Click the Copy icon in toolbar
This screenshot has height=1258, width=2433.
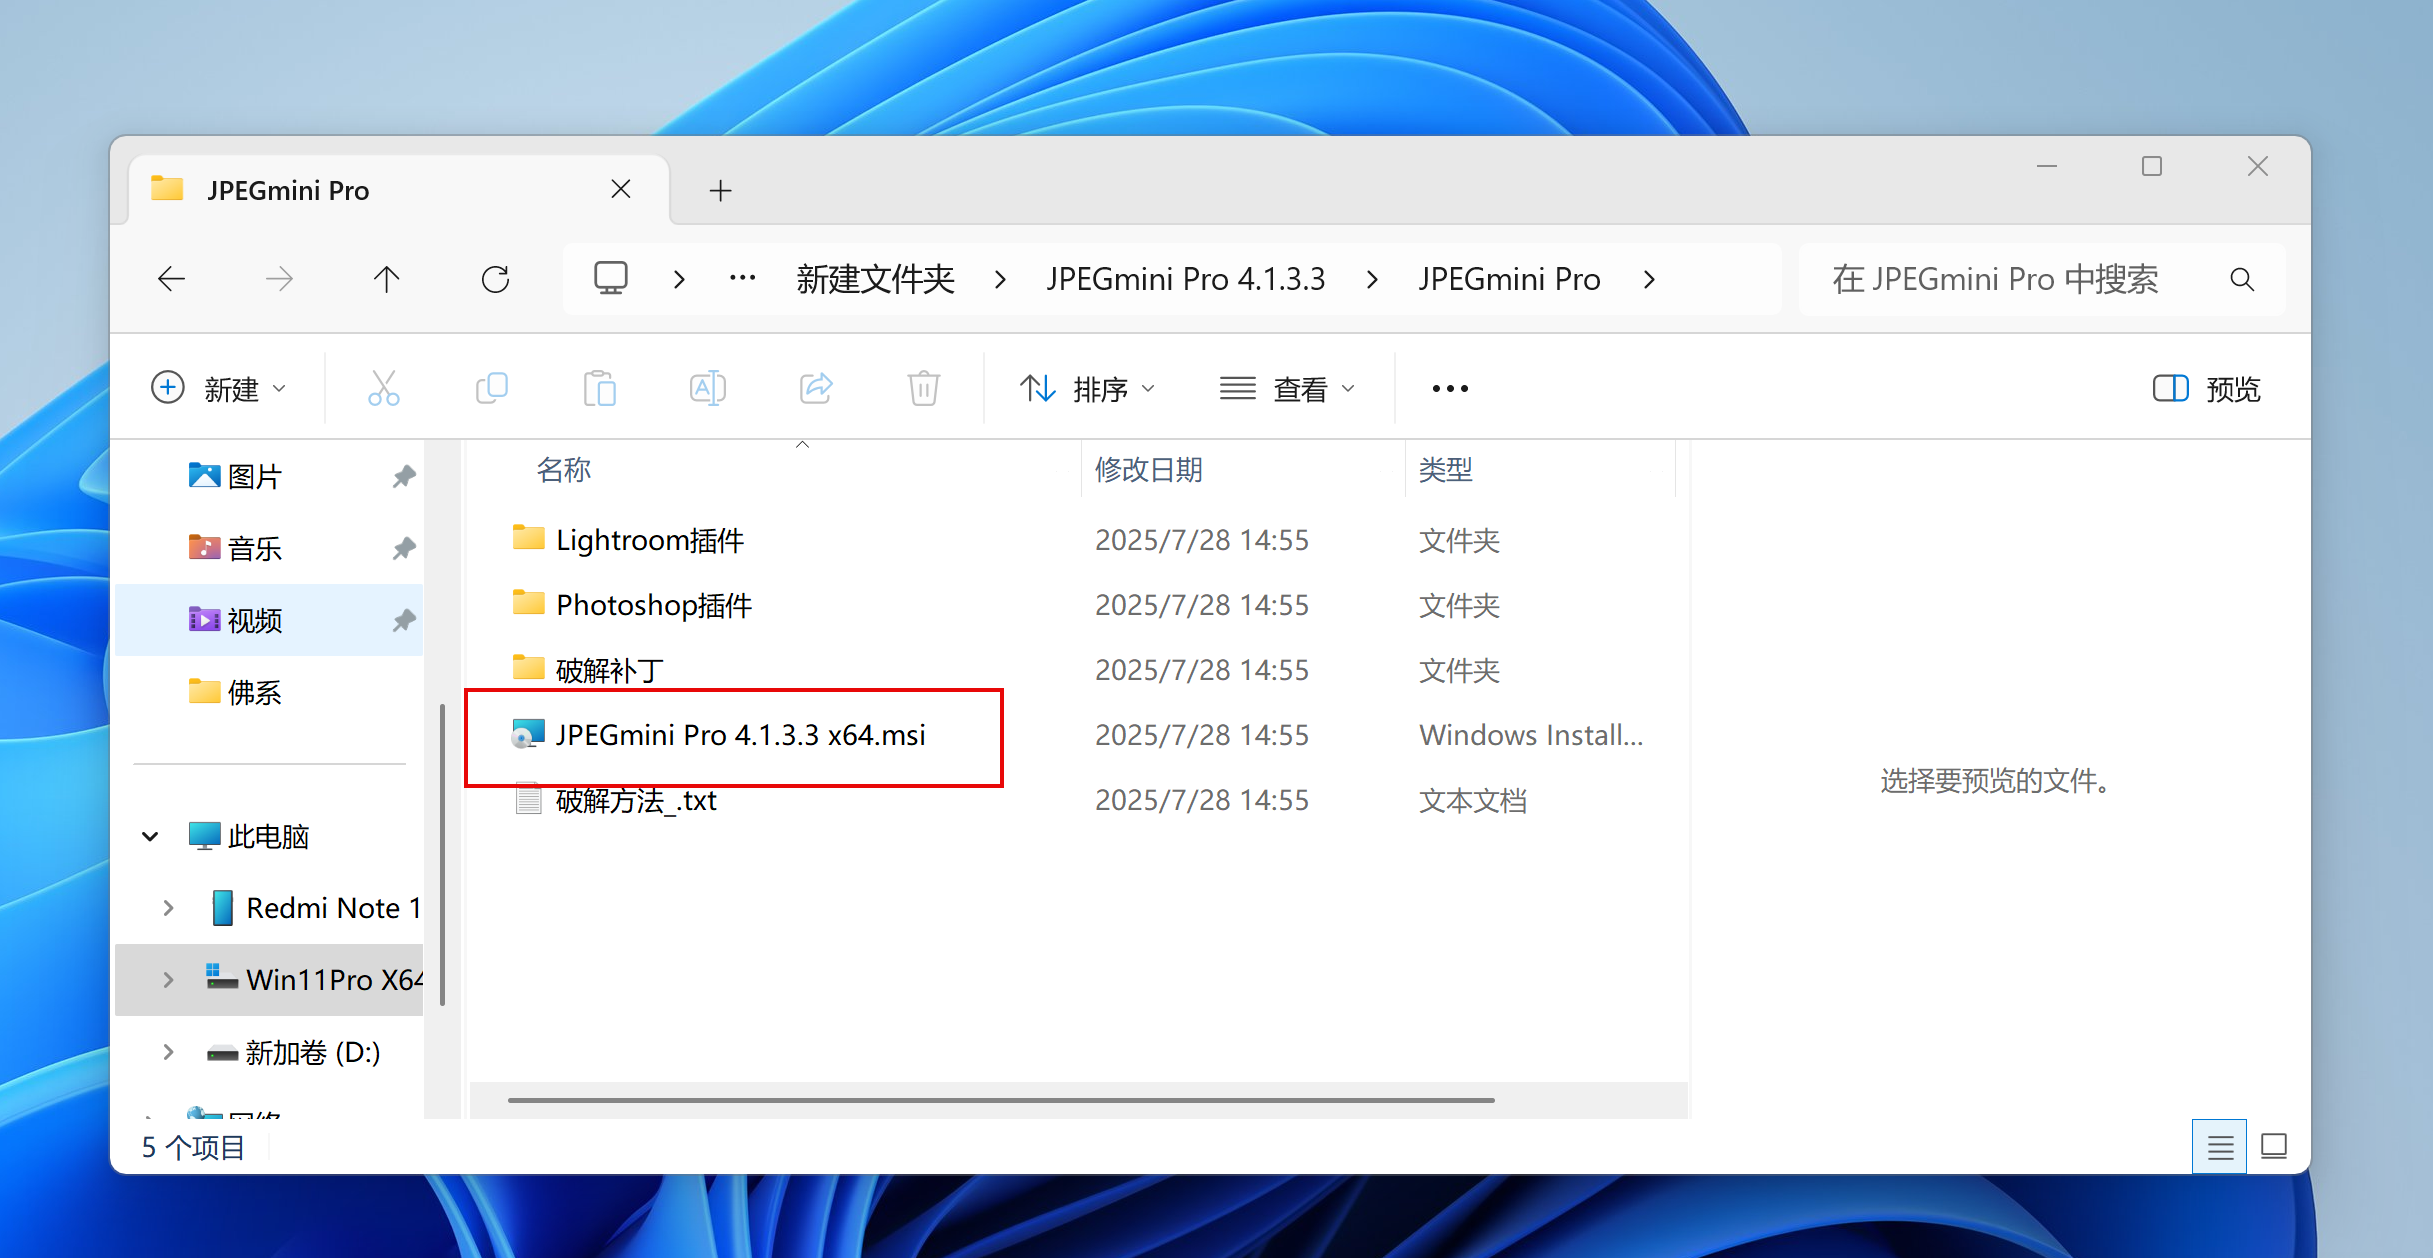click(491, 388)
